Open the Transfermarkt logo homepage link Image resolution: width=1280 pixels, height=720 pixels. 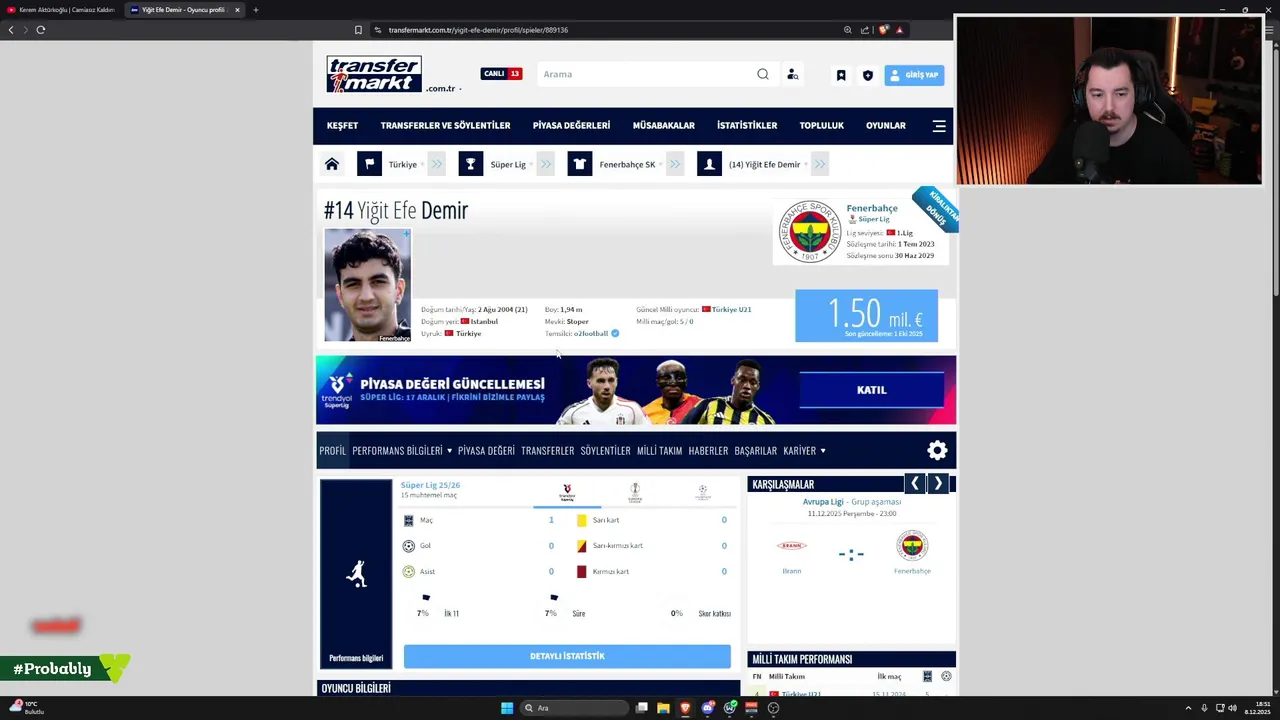coord(374,74)
